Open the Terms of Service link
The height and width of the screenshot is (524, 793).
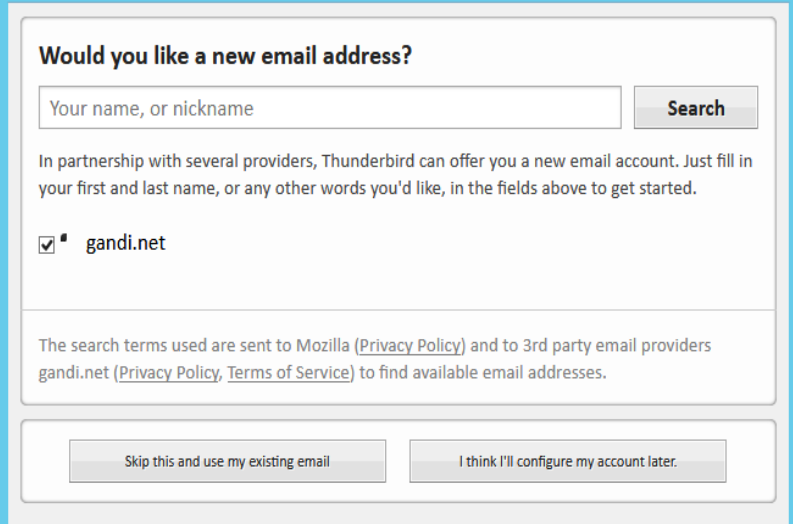pyautogui.click(x=289, y=373)
